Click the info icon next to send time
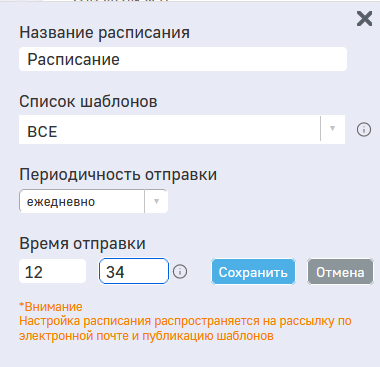The width and height of the screenshot is (380, 367). tap(180, 272)
